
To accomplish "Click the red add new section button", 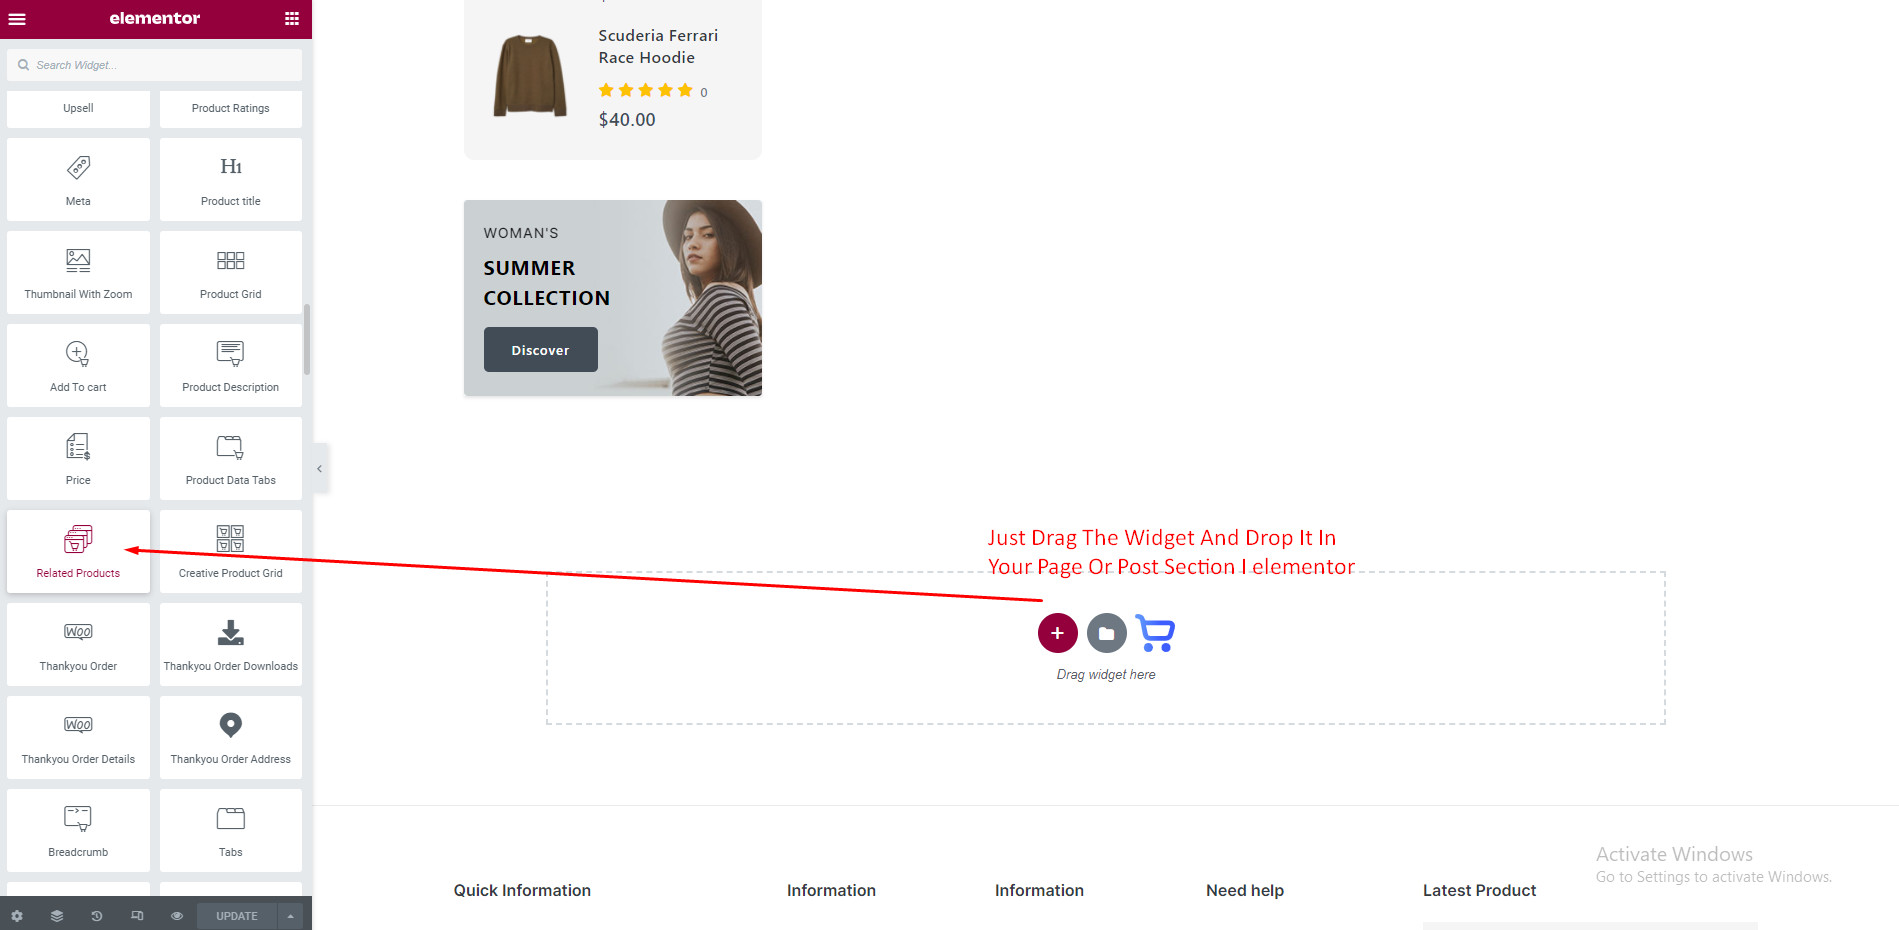I will pos(1057,633).
